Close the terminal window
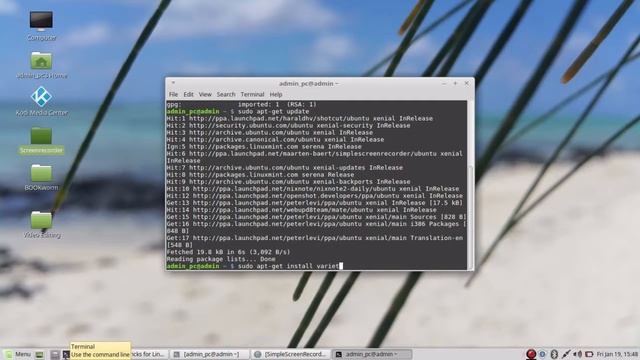The height and width of the screenshot is (360, 640). point(467,83)
